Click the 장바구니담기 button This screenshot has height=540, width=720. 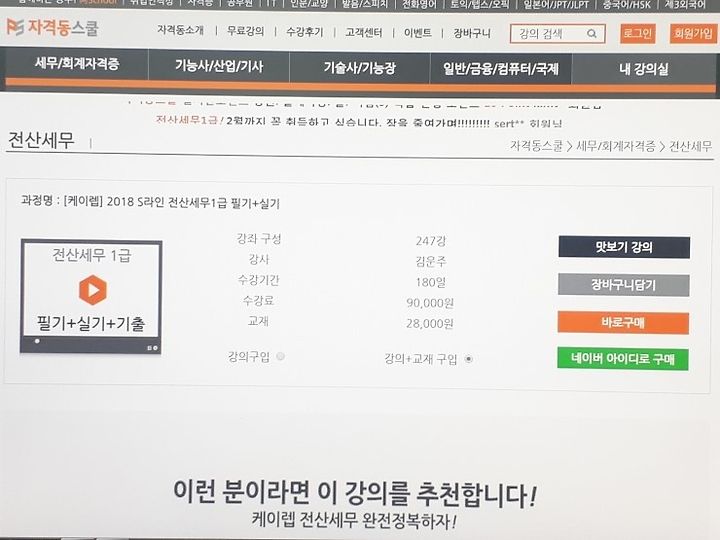coord(624,285)
